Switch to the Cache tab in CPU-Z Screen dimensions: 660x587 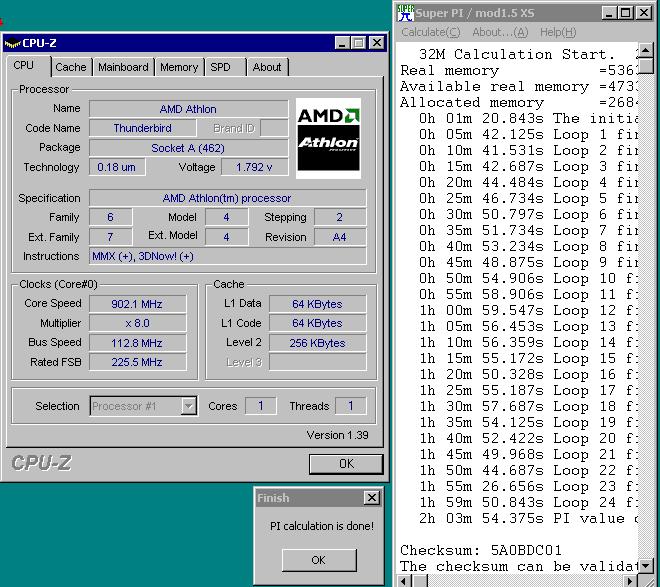tap(71, 67)
